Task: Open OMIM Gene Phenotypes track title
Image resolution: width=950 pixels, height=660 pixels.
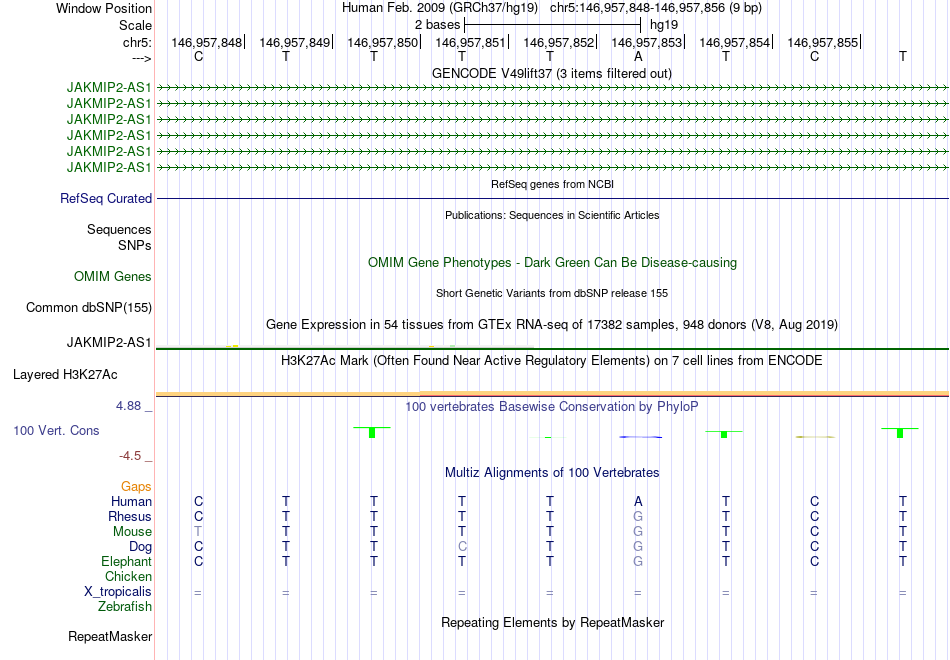Action: [552, 262]
